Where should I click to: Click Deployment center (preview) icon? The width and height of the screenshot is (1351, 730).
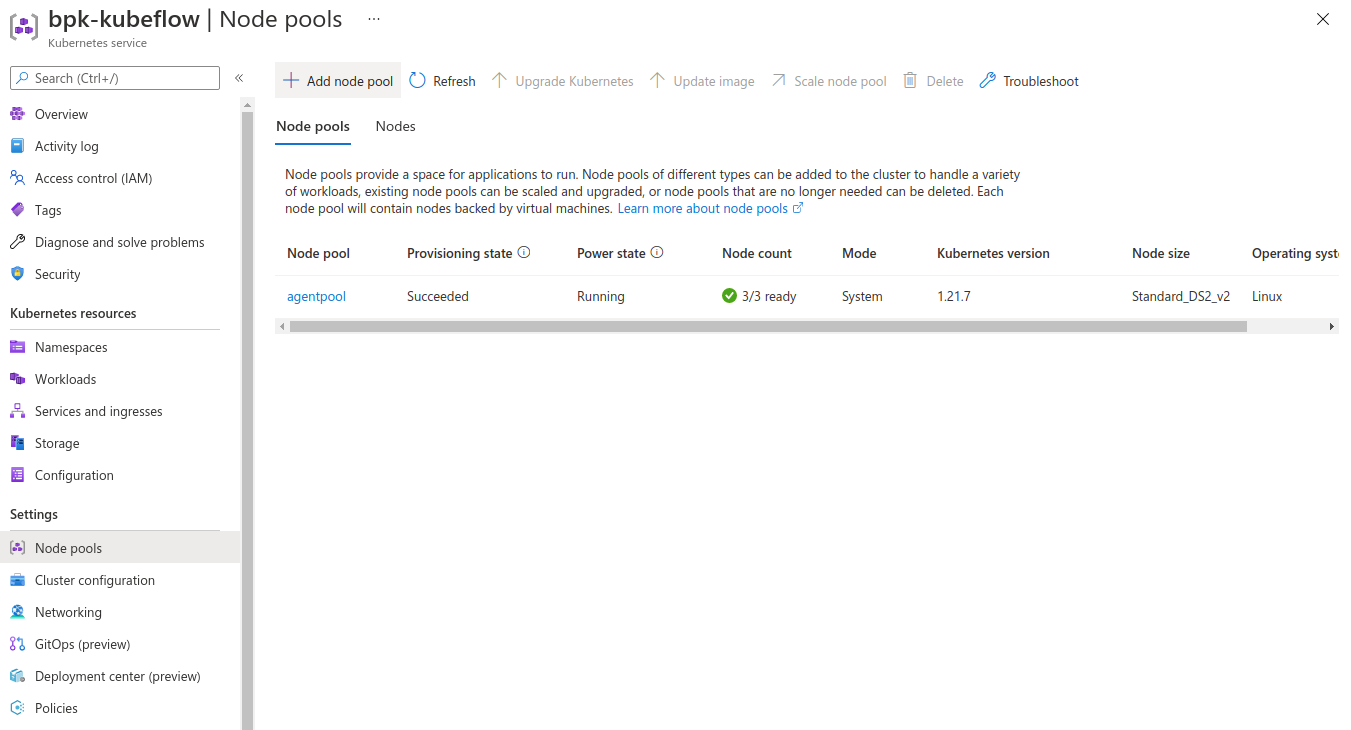tap(17, 676)
